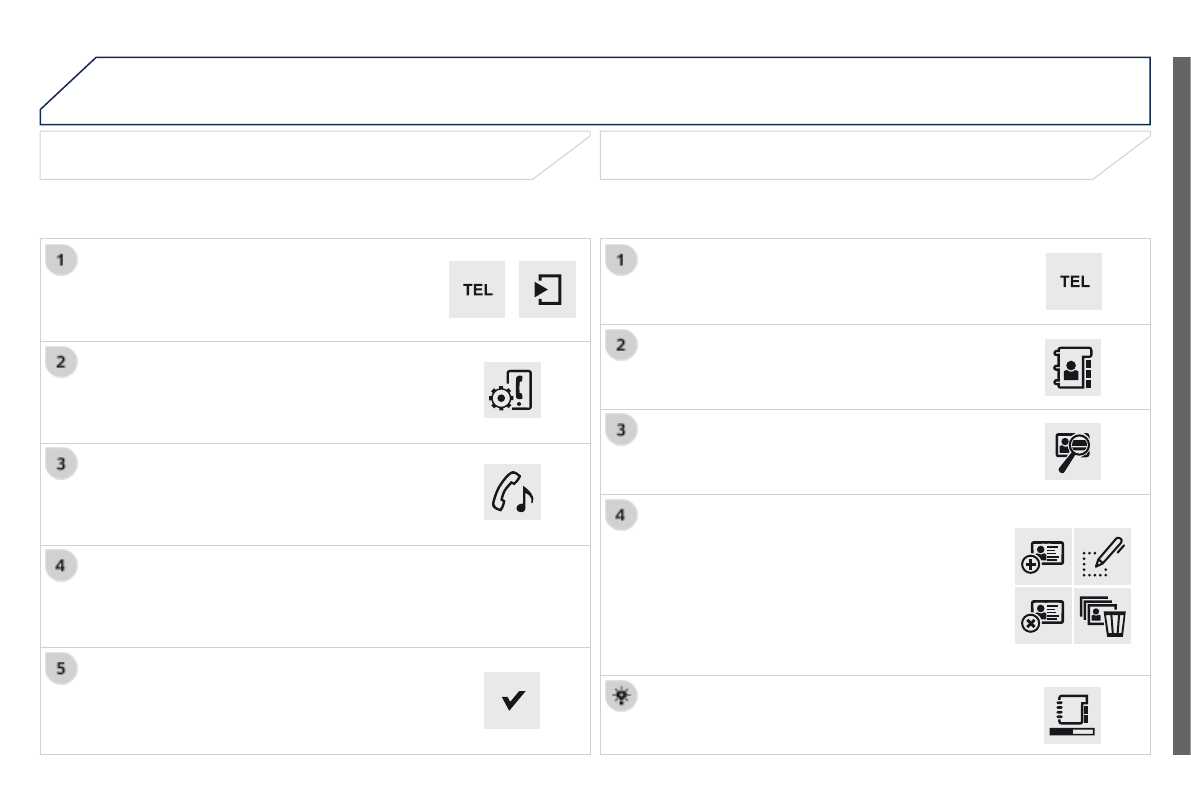1191x794 pixels.
Task: Click the TEL icon beside the arrow-page icon
Action: pos(477,290)
